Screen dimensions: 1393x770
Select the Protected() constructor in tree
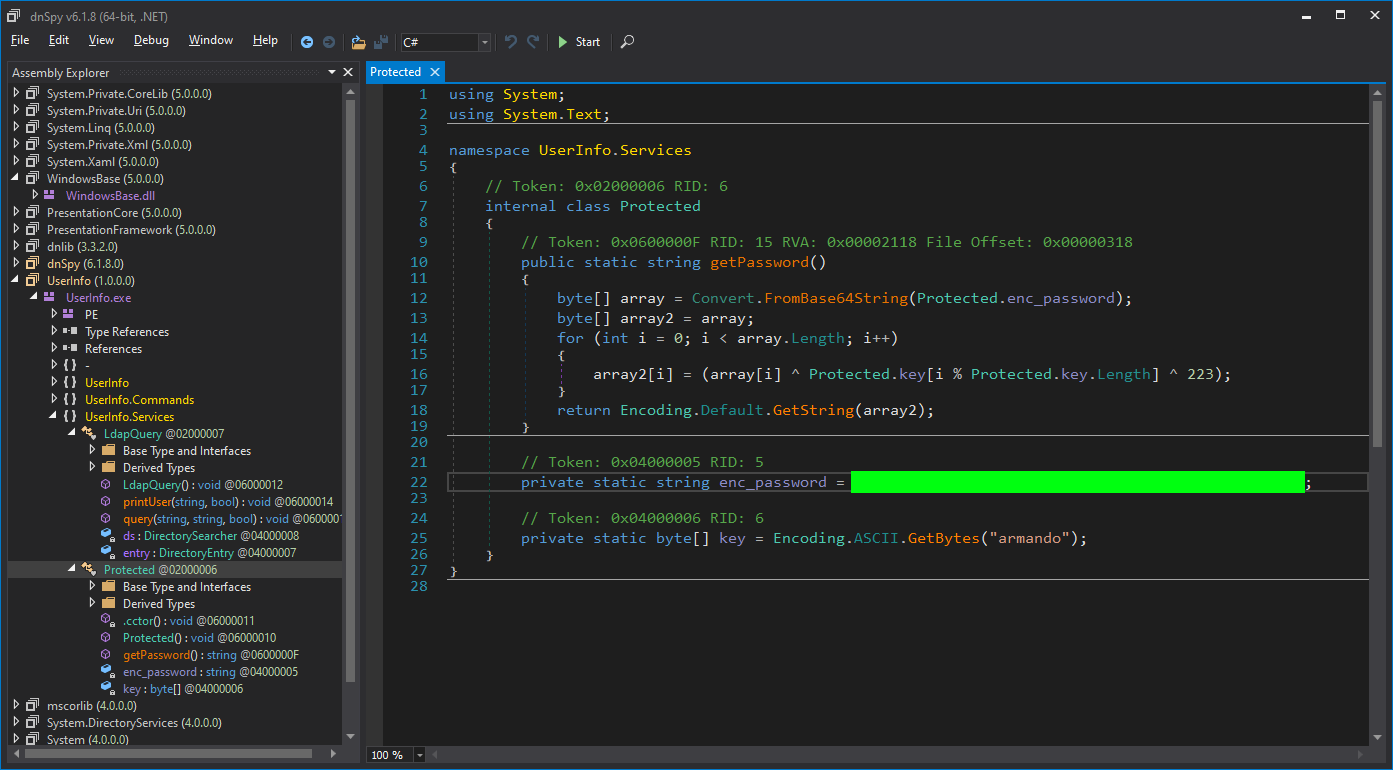pos(199,637)
